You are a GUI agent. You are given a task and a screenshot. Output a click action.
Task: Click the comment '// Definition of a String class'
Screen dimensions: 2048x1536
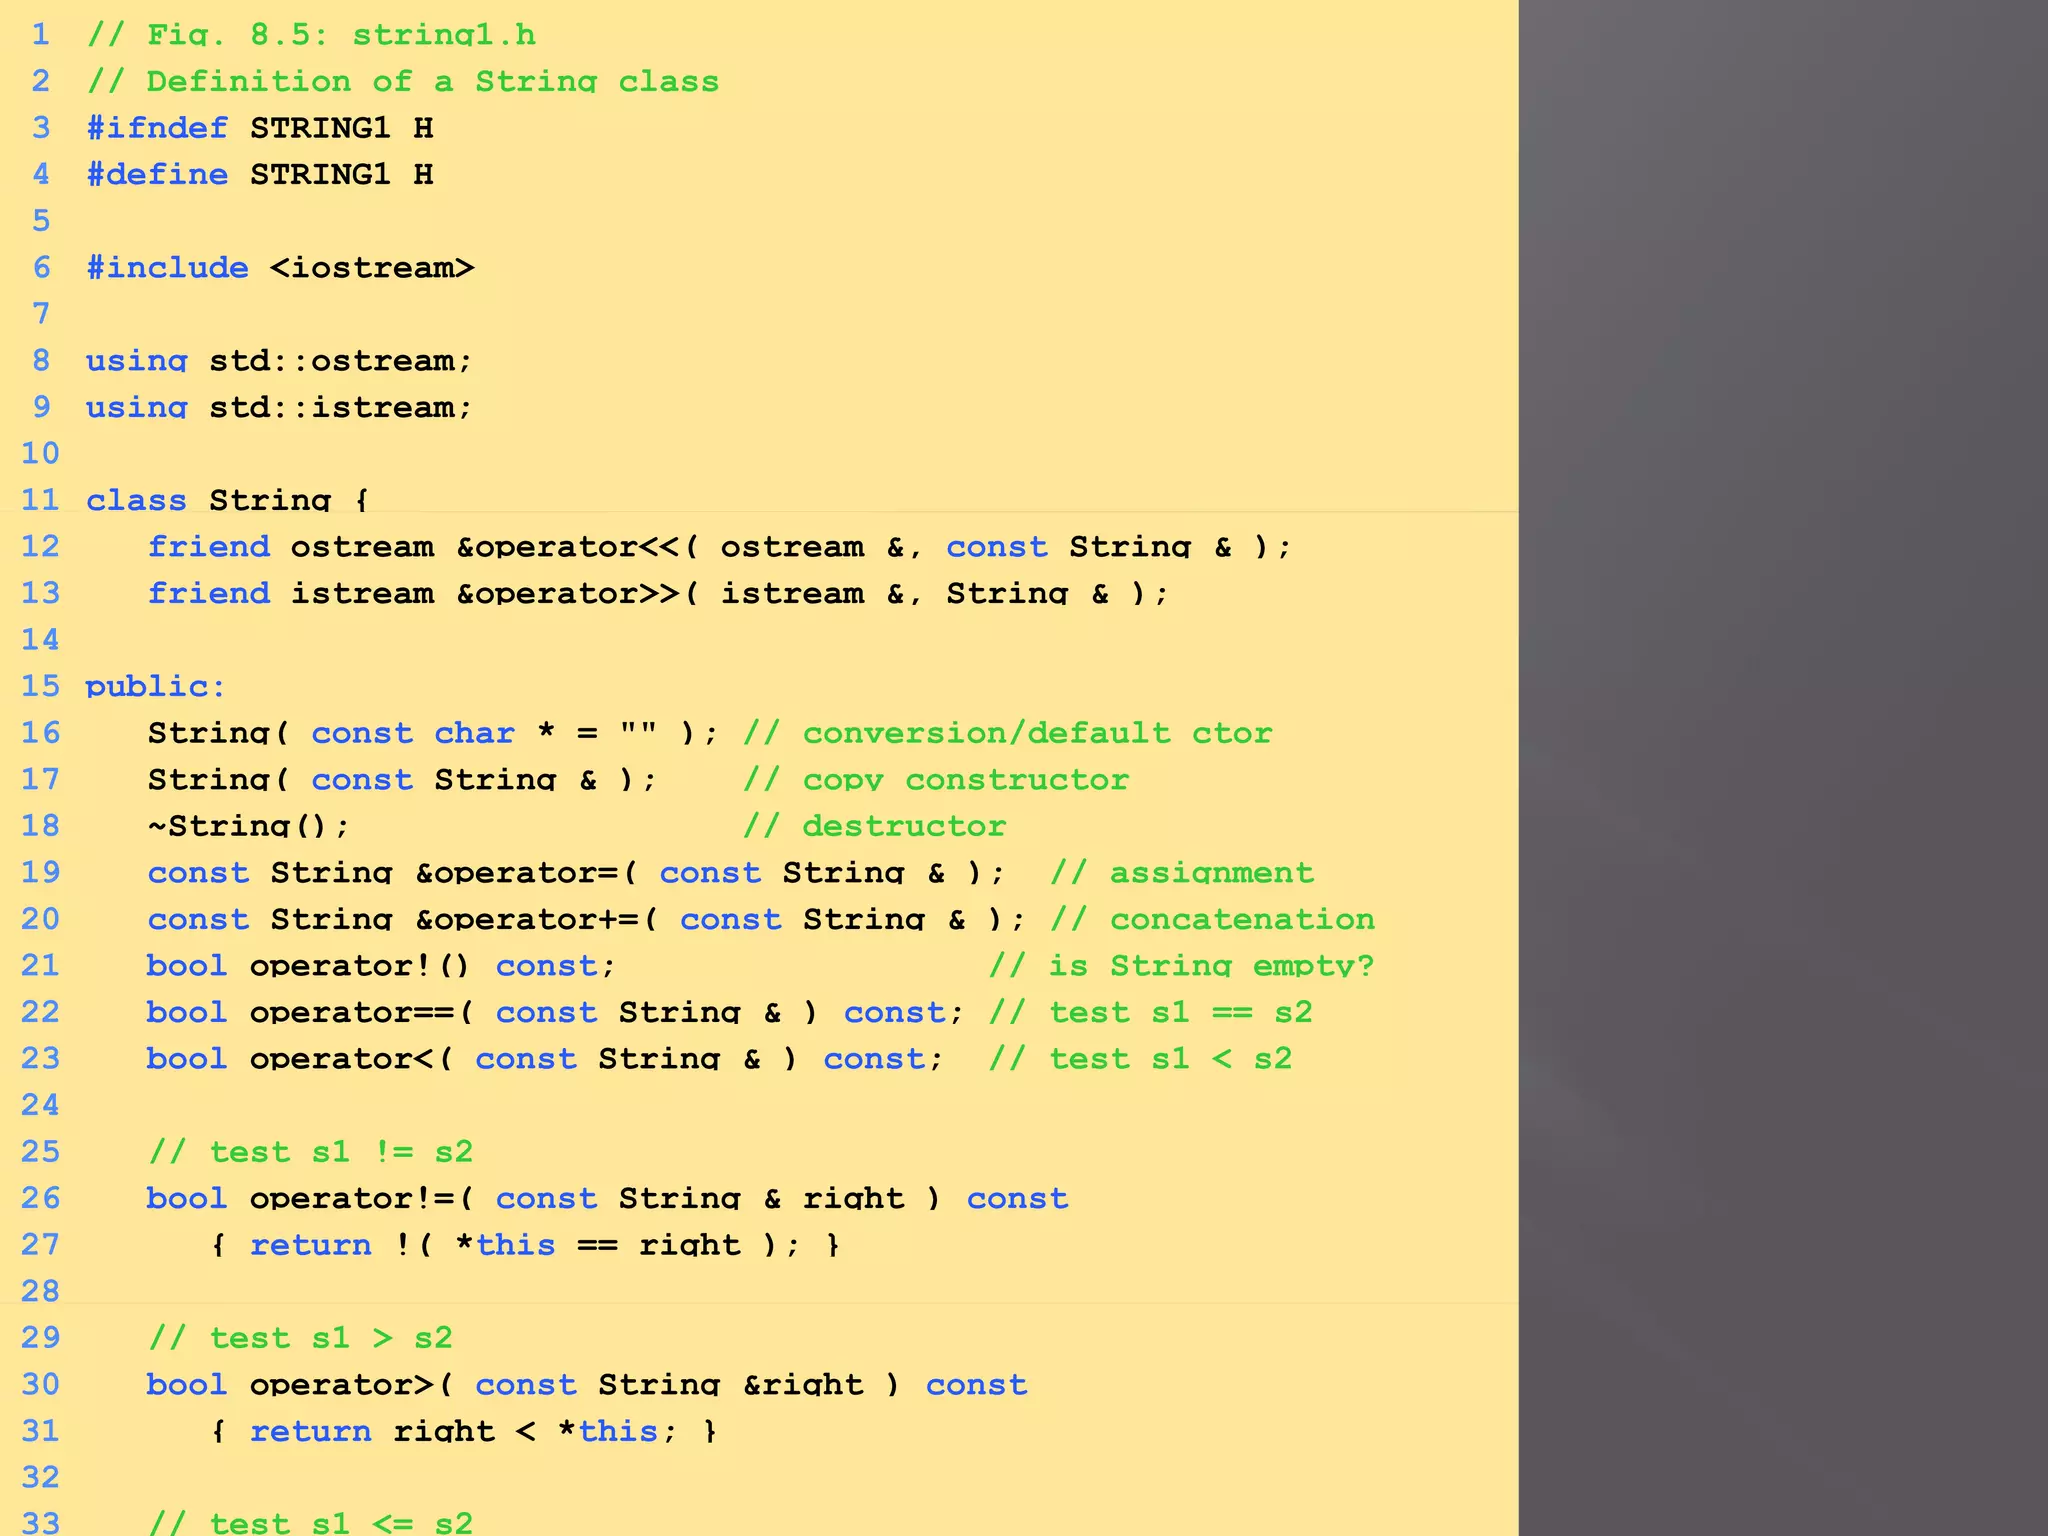(x=403, y=81)
